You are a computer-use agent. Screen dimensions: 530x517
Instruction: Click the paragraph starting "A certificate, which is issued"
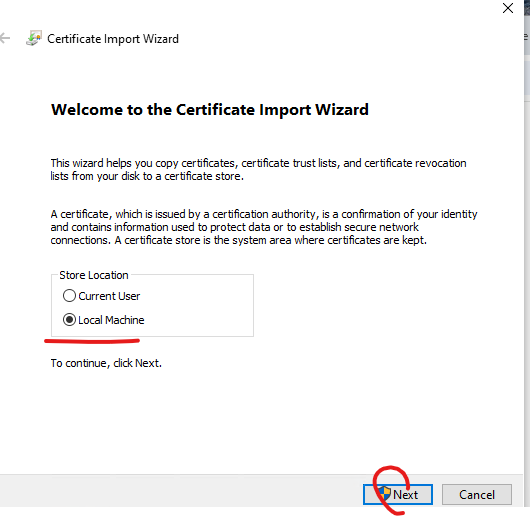pyautogui.click(x=264, y=227)
